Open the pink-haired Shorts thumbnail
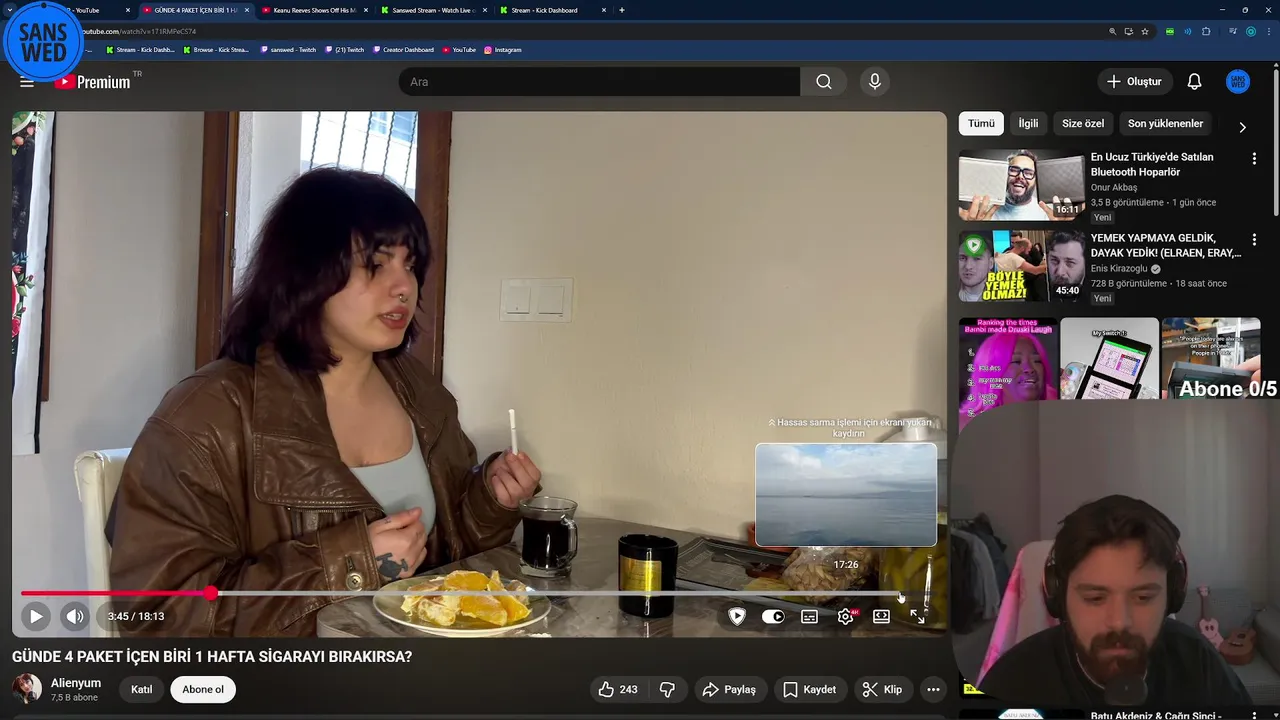 click(1007, 360)
